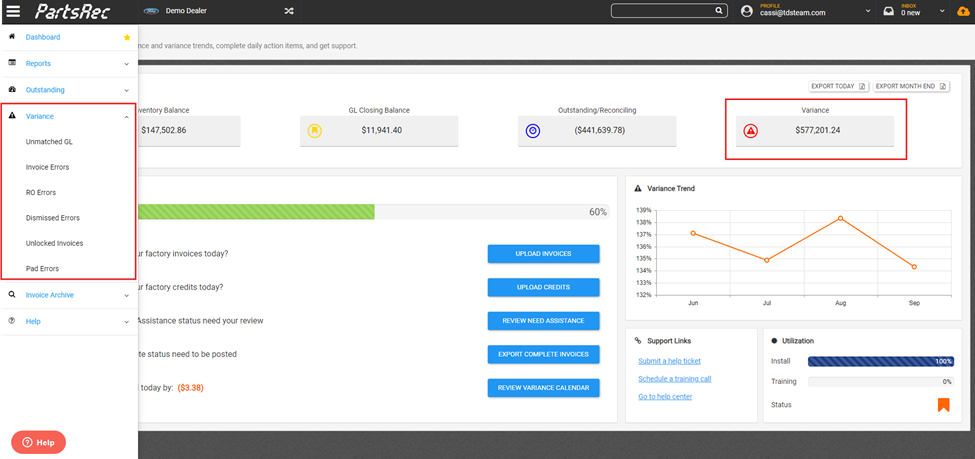The width and height of the screenshot is (975, 459).
Task: Expand the Help menu chevron
Action: (126, 322)
